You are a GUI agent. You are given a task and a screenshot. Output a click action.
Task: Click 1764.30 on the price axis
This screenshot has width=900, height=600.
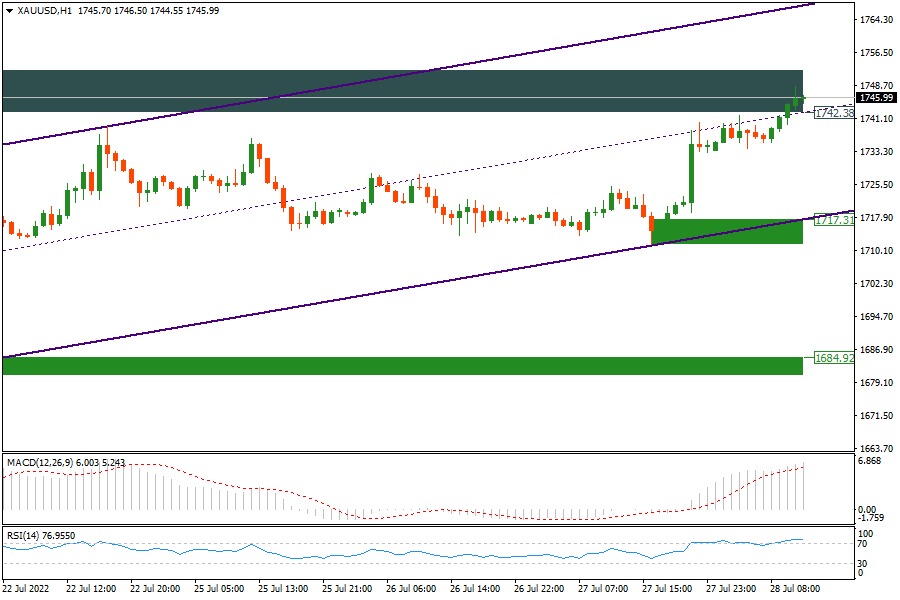point(875,20)
